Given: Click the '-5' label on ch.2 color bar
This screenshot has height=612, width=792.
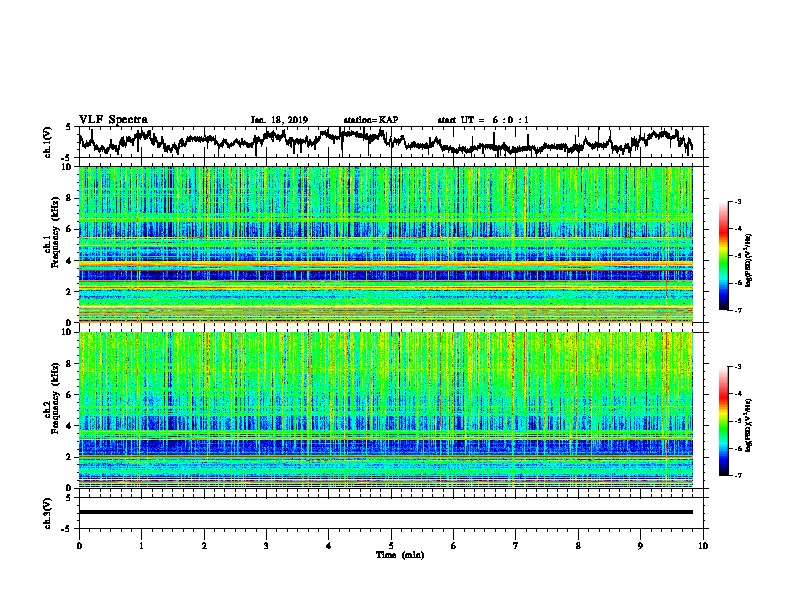Looking at the screenshot, I should [x=737, y=421].
